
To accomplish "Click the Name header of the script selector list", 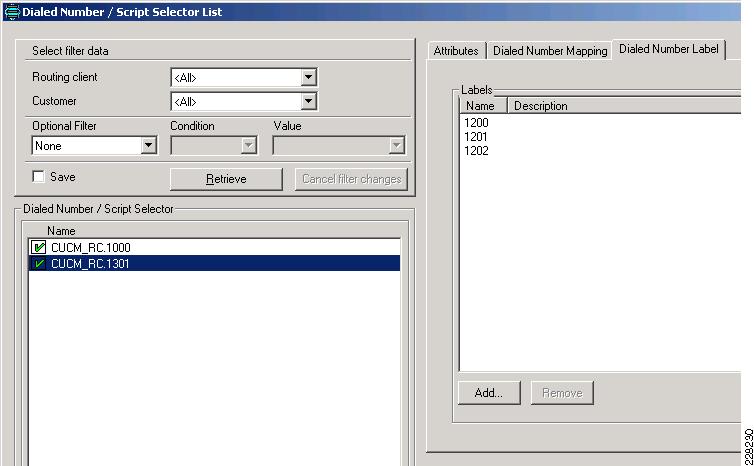I will [x=61, y=231].
